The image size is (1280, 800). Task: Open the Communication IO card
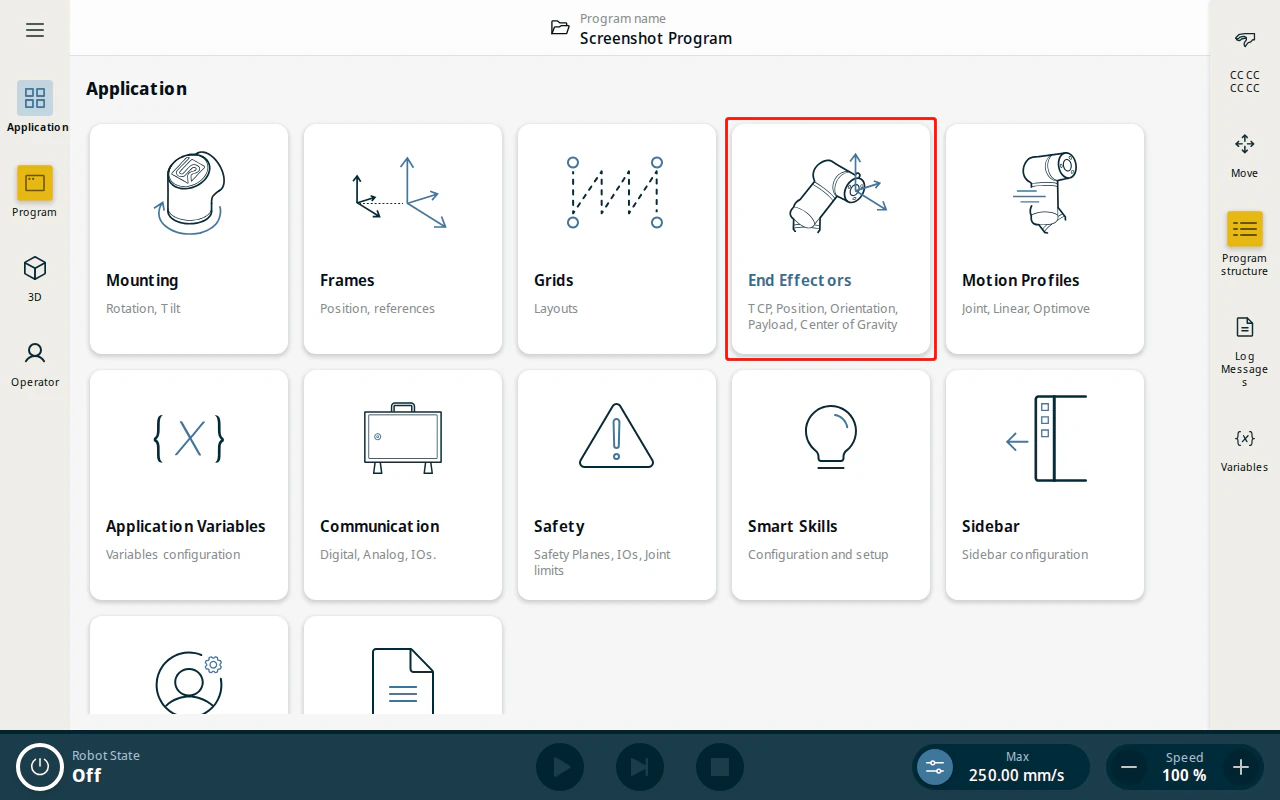click(x=403, y=485)
